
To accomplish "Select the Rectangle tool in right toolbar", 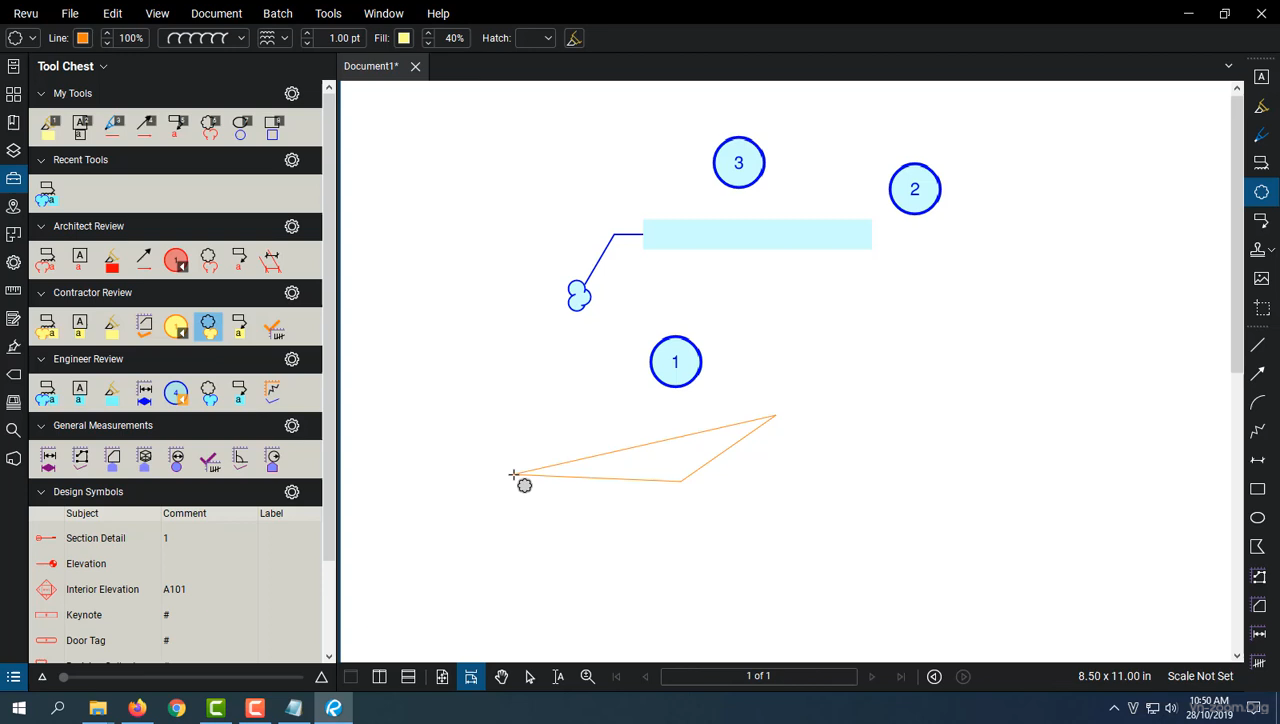I will 1259,489.
